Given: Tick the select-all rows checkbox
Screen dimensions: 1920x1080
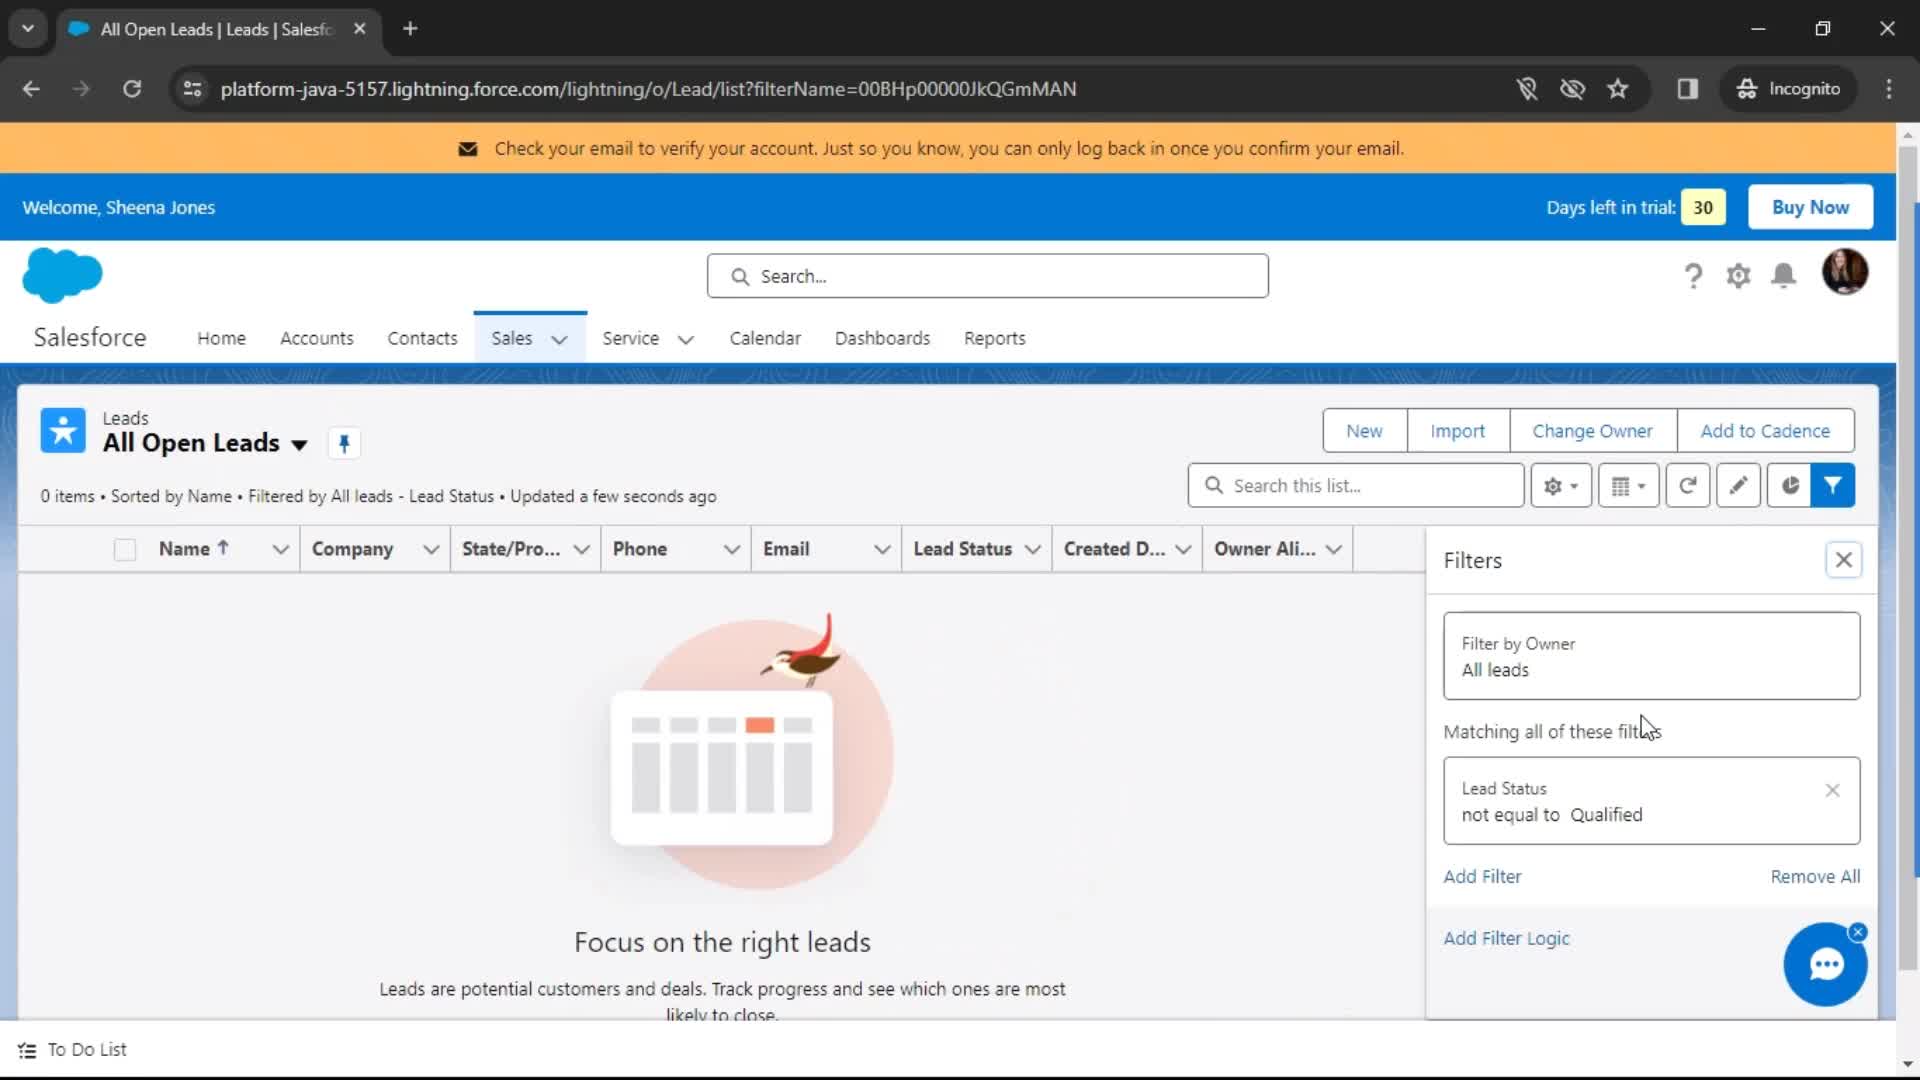Looking at the screenshot, I should point(125,550).
